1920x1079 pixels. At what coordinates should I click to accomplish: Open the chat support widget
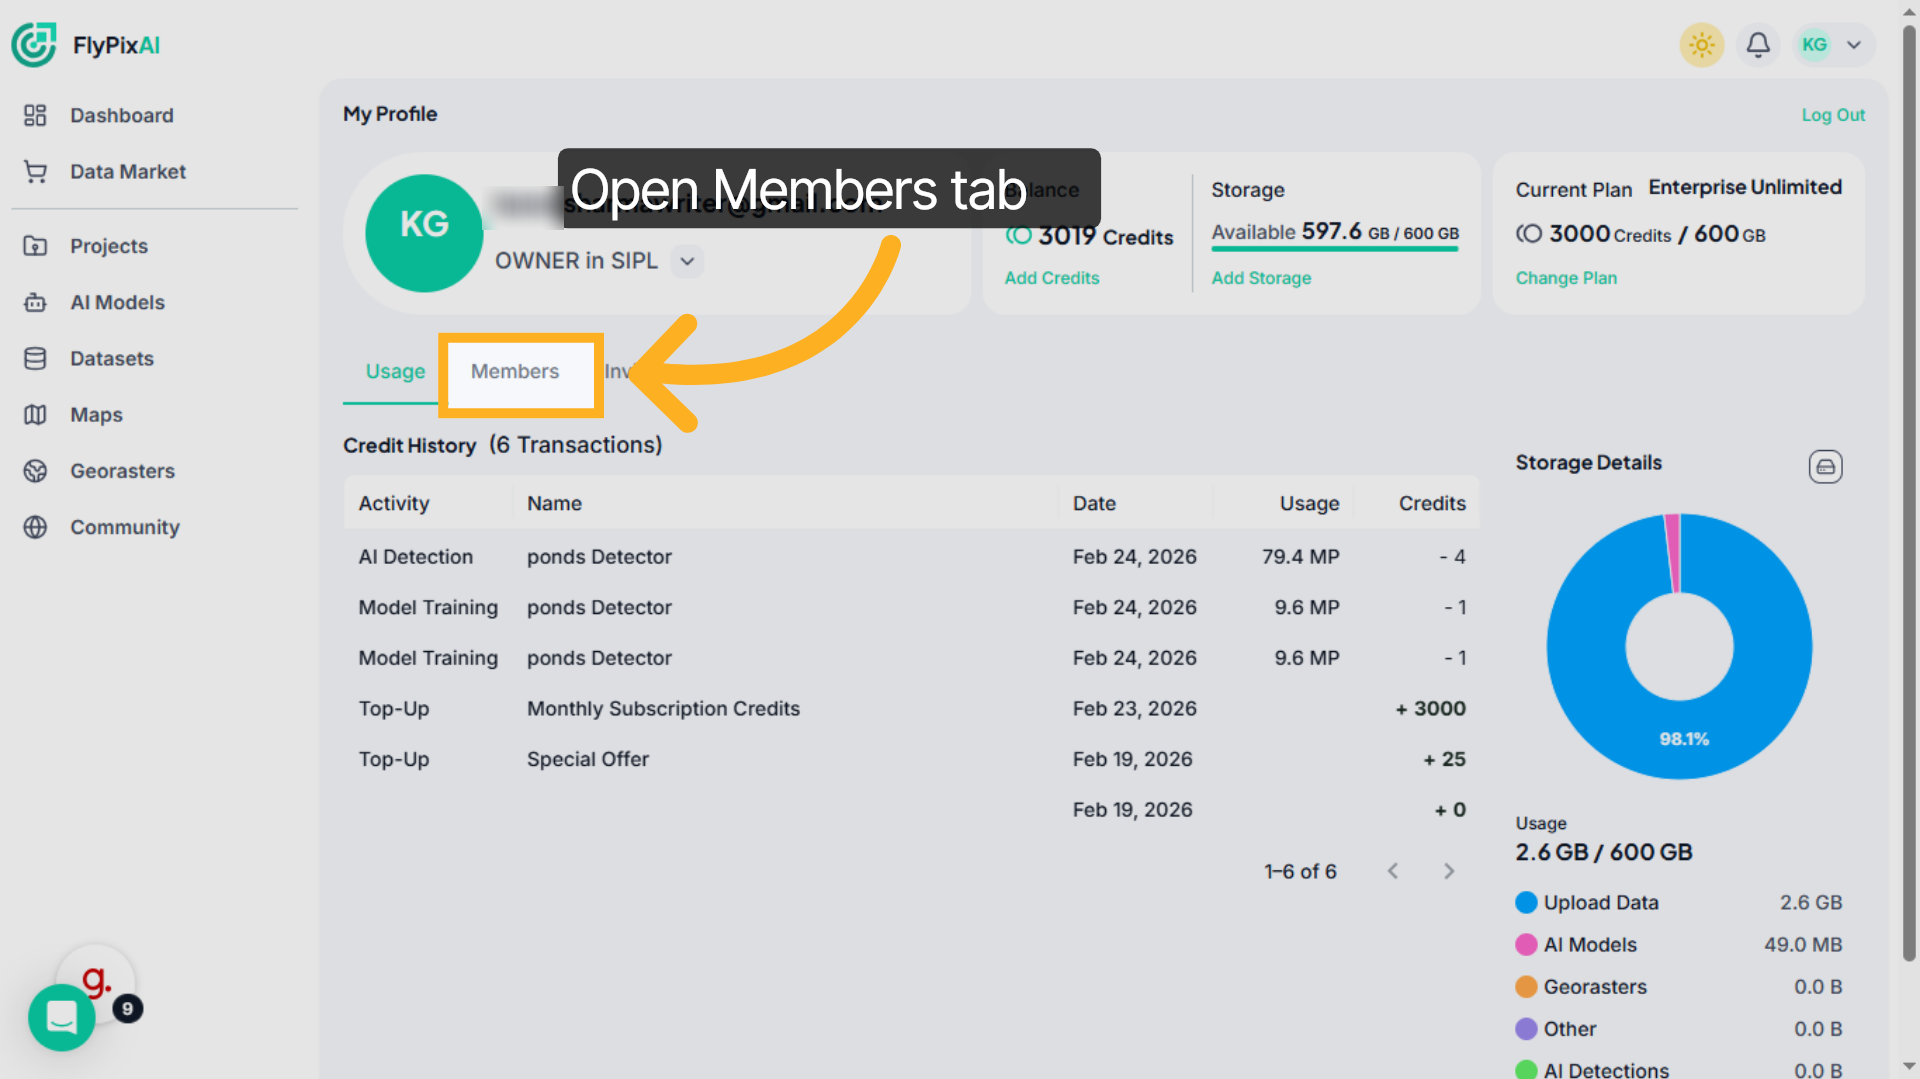pos(62,1017)
